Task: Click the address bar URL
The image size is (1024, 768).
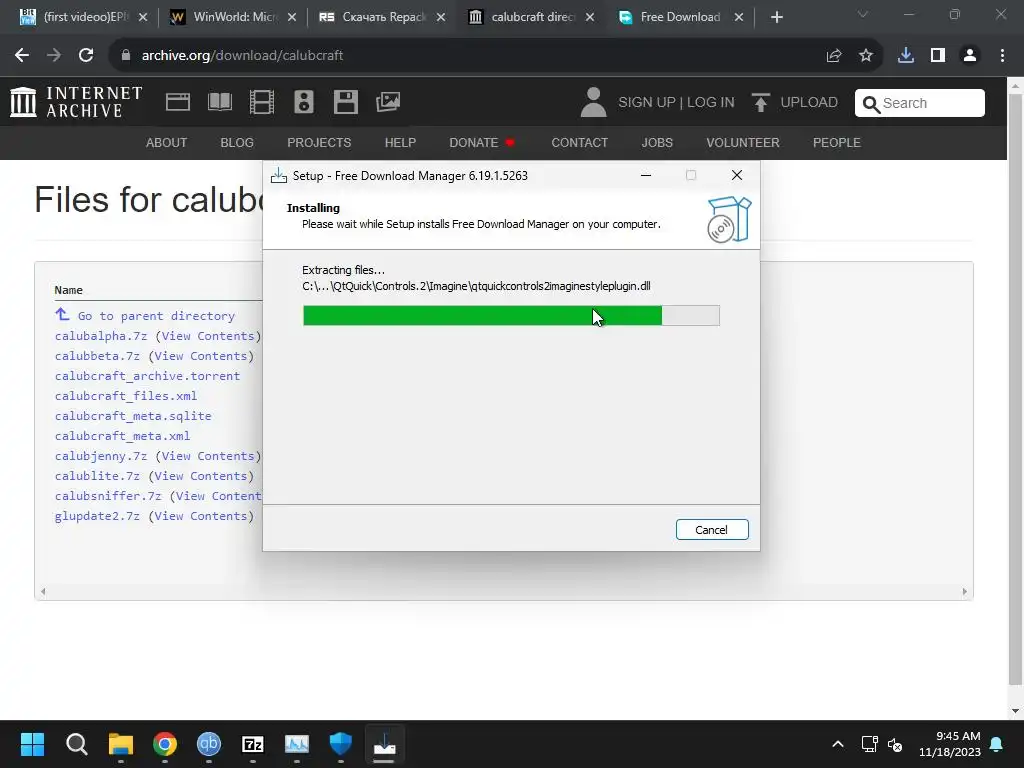Action: [242, 56]
